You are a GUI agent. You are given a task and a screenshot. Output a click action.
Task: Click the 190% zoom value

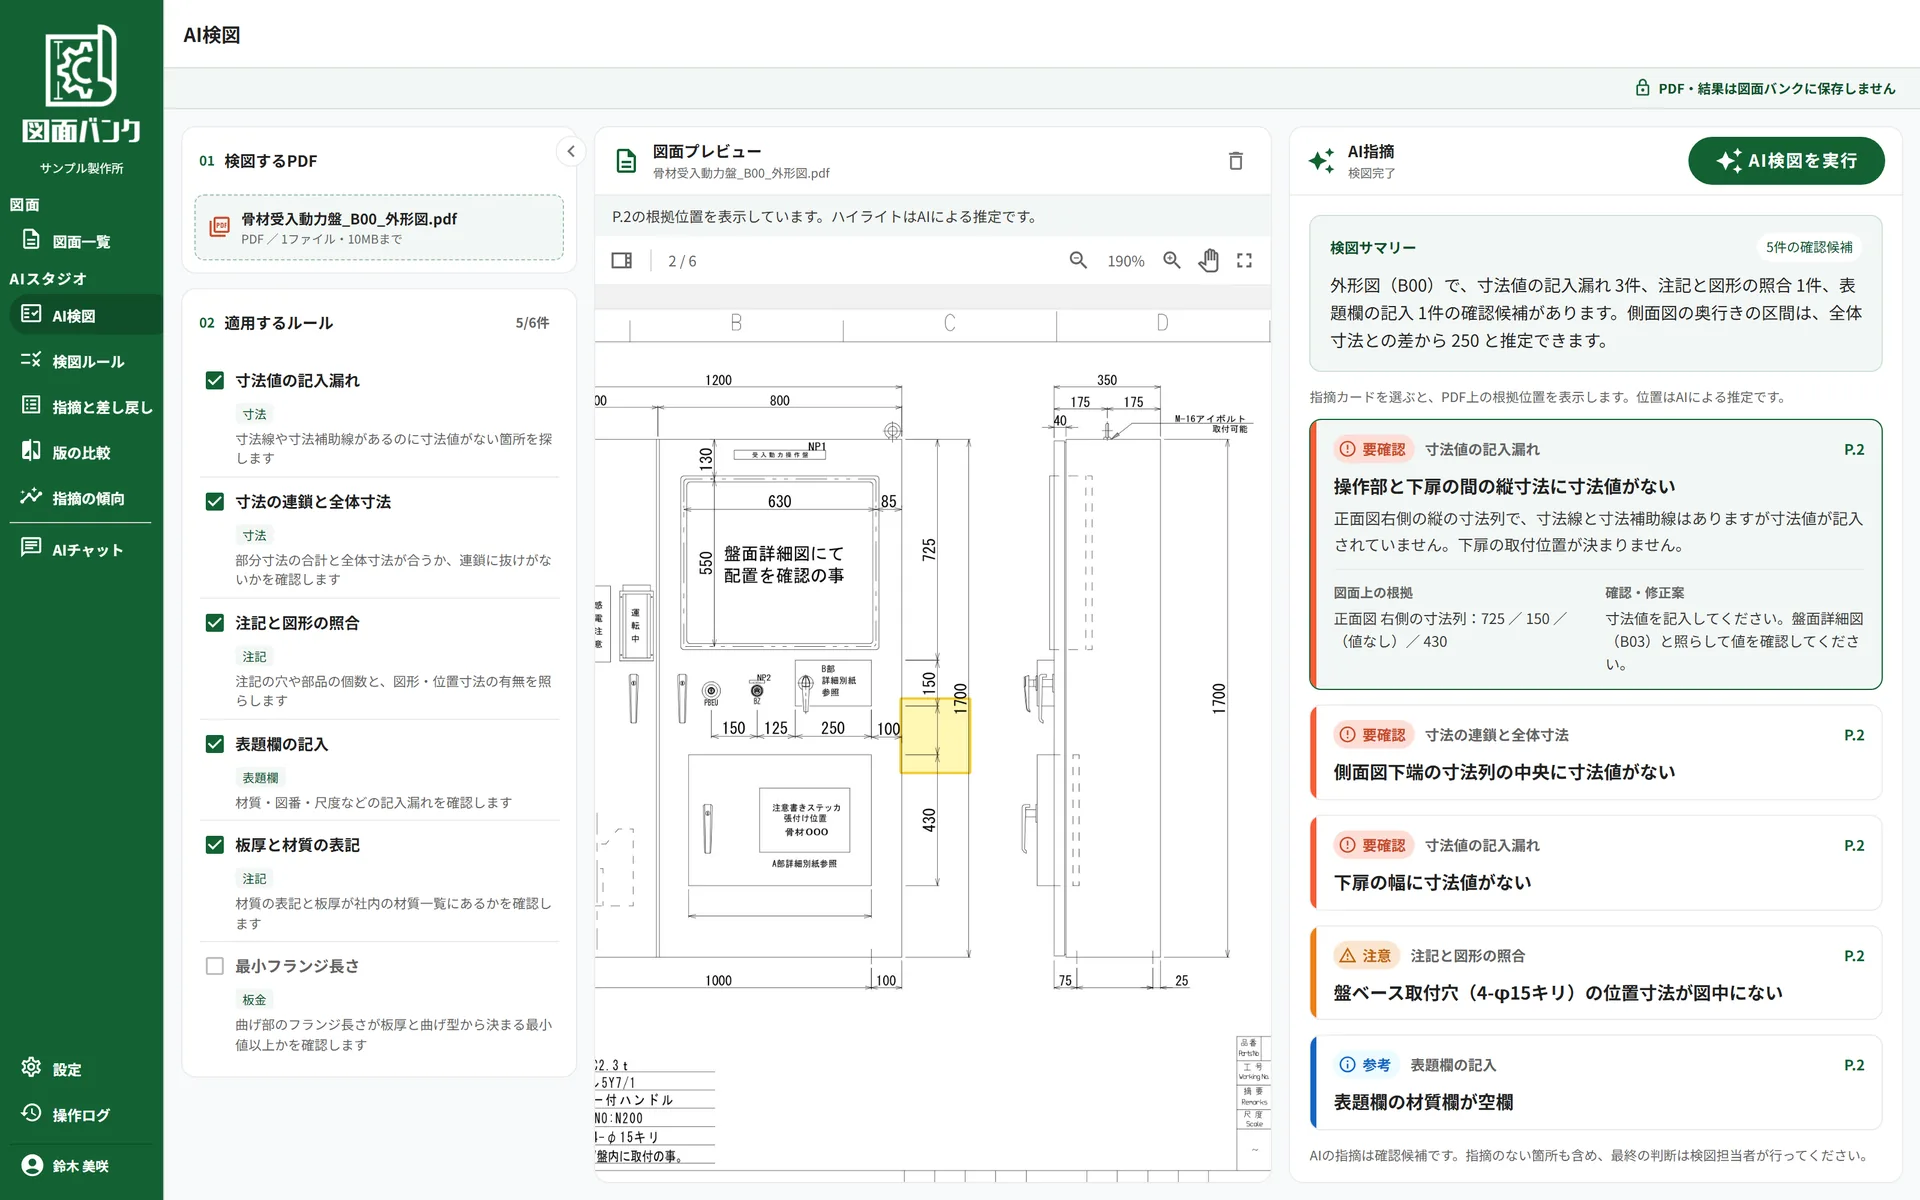[x=1125, y=261]
